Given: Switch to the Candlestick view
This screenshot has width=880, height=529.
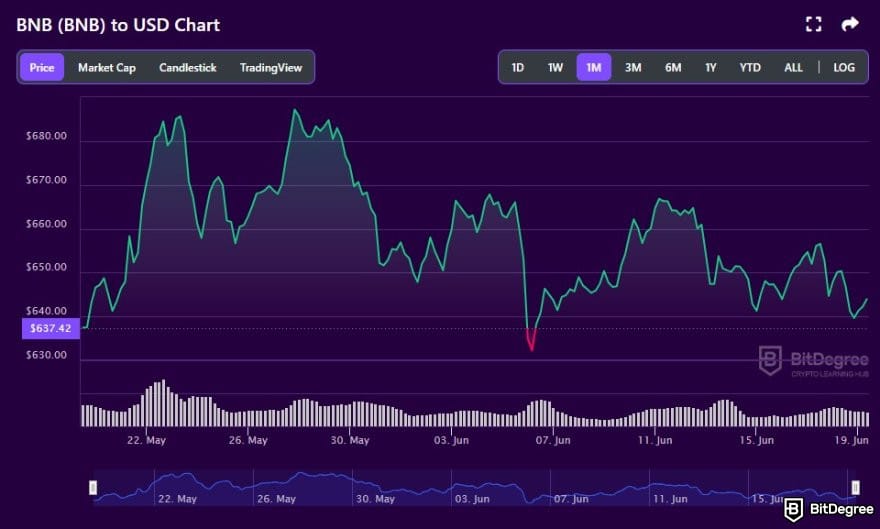Looking at the screenshot, I should pyautogui.click(x=187, y=67).
